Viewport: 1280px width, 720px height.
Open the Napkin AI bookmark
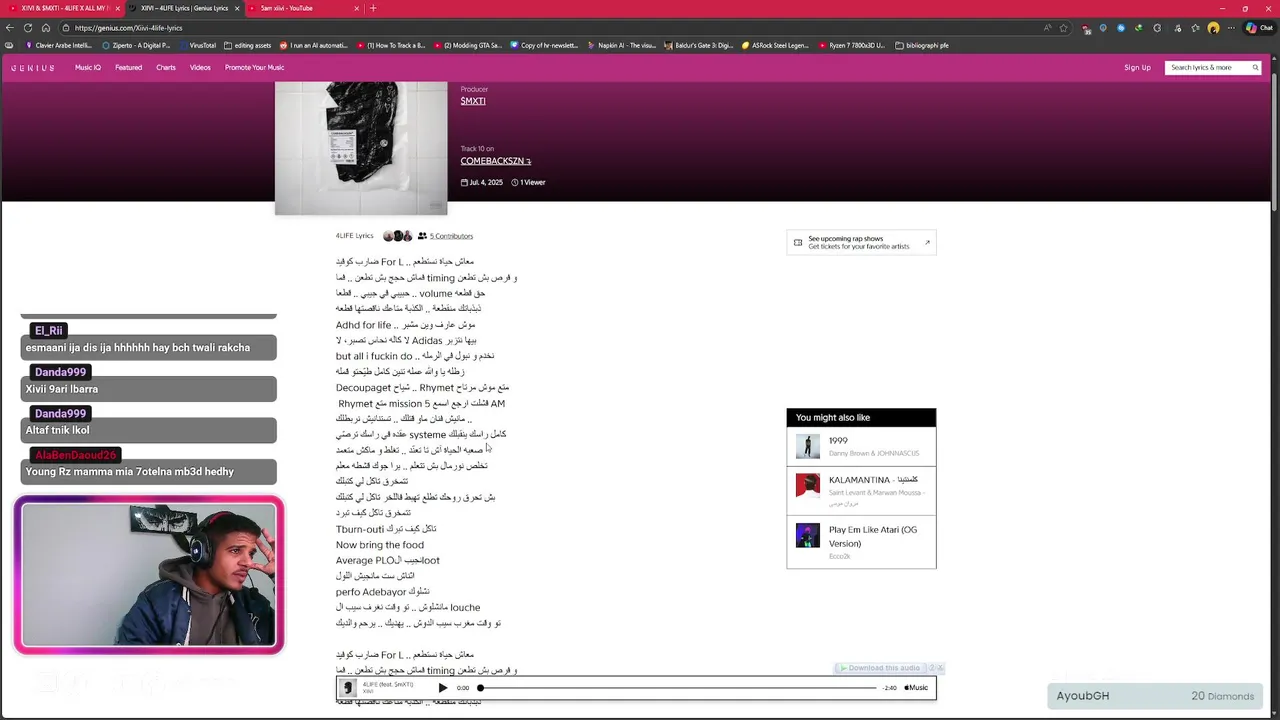[622, 45]
